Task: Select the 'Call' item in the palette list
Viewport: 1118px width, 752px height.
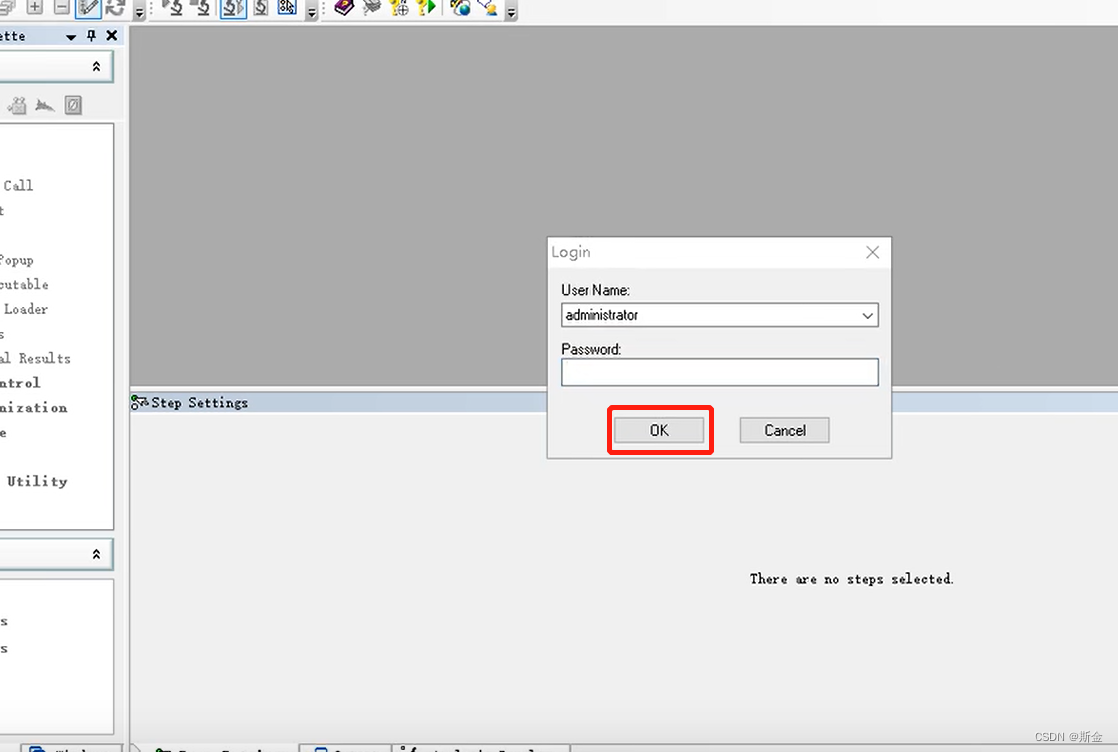Action: (x=18, y=185)
